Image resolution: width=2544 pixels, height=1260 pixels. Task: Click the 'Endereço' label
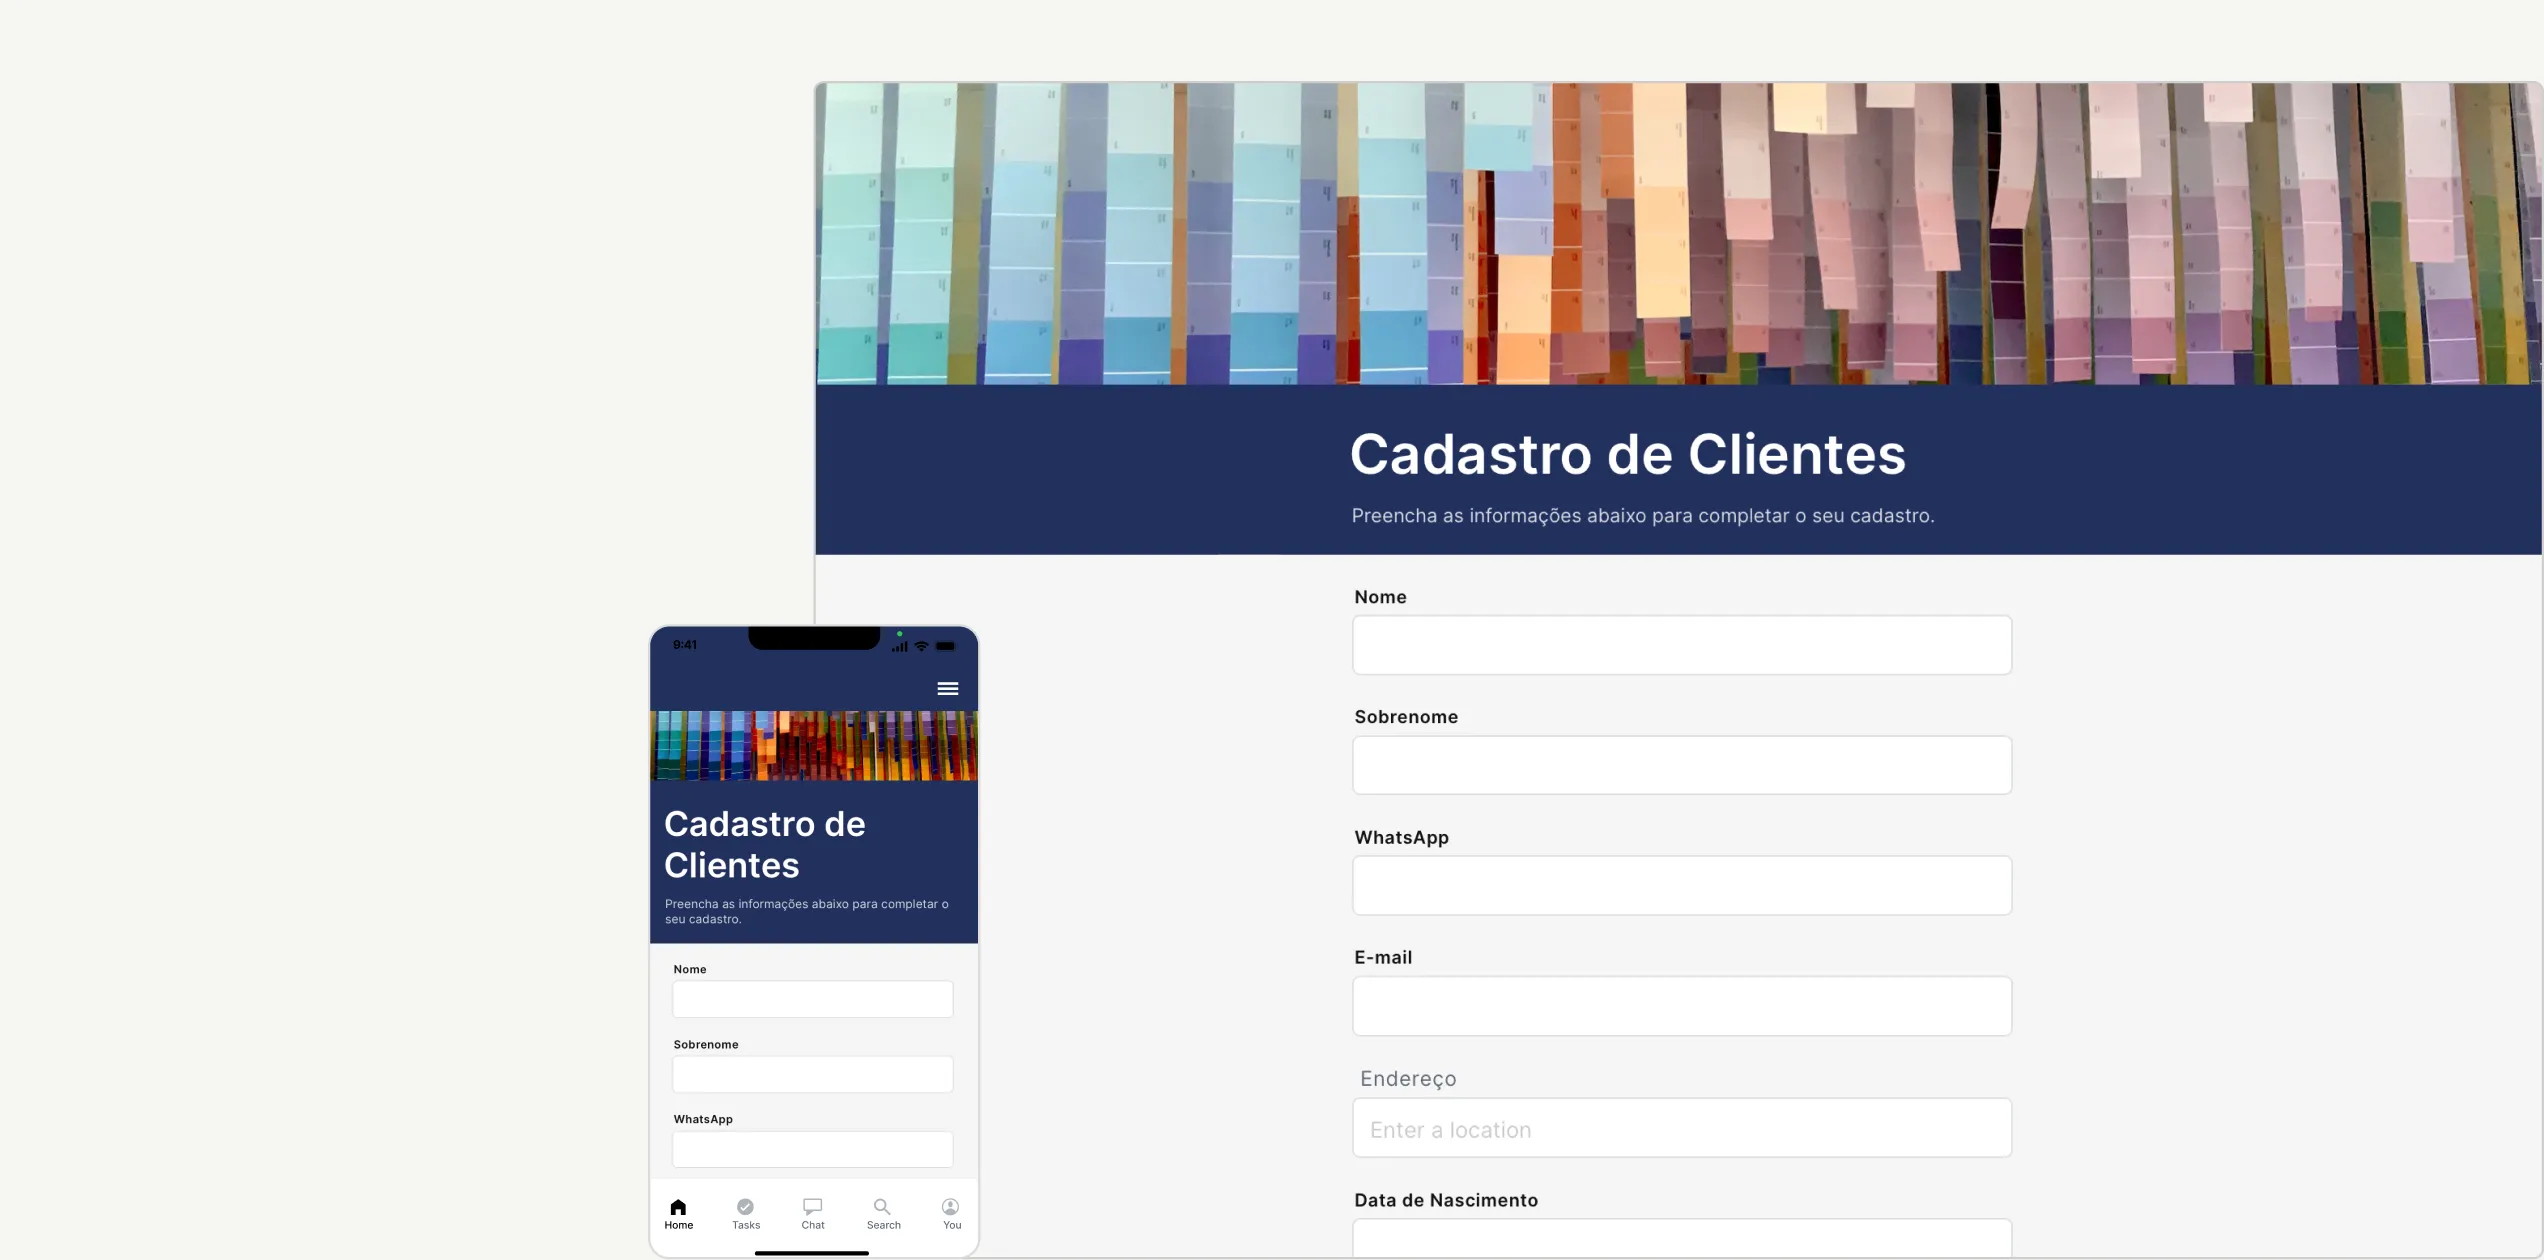(1407, 1079)
